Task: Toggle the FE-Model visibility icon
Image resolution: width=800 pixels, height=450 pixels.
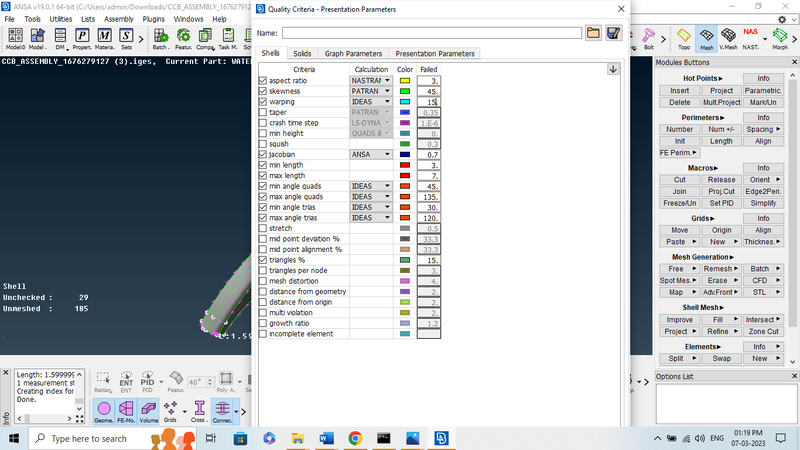Action: coord(126,411)
